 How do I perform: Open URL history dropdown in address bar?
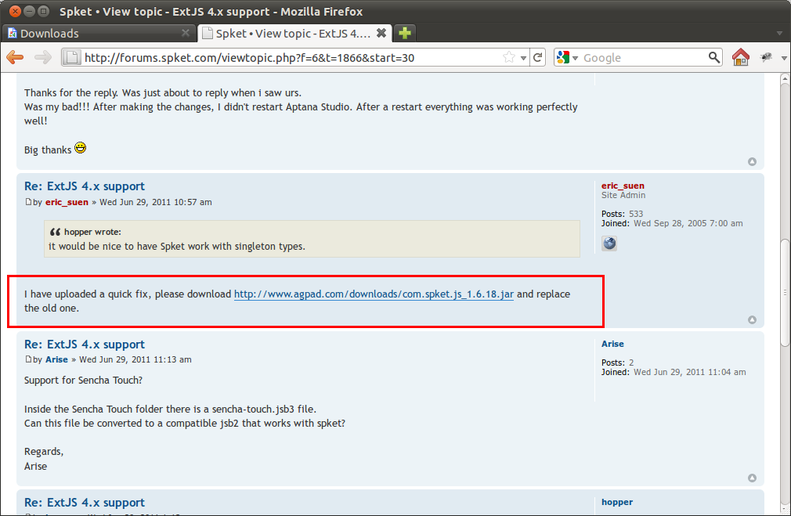524,58
